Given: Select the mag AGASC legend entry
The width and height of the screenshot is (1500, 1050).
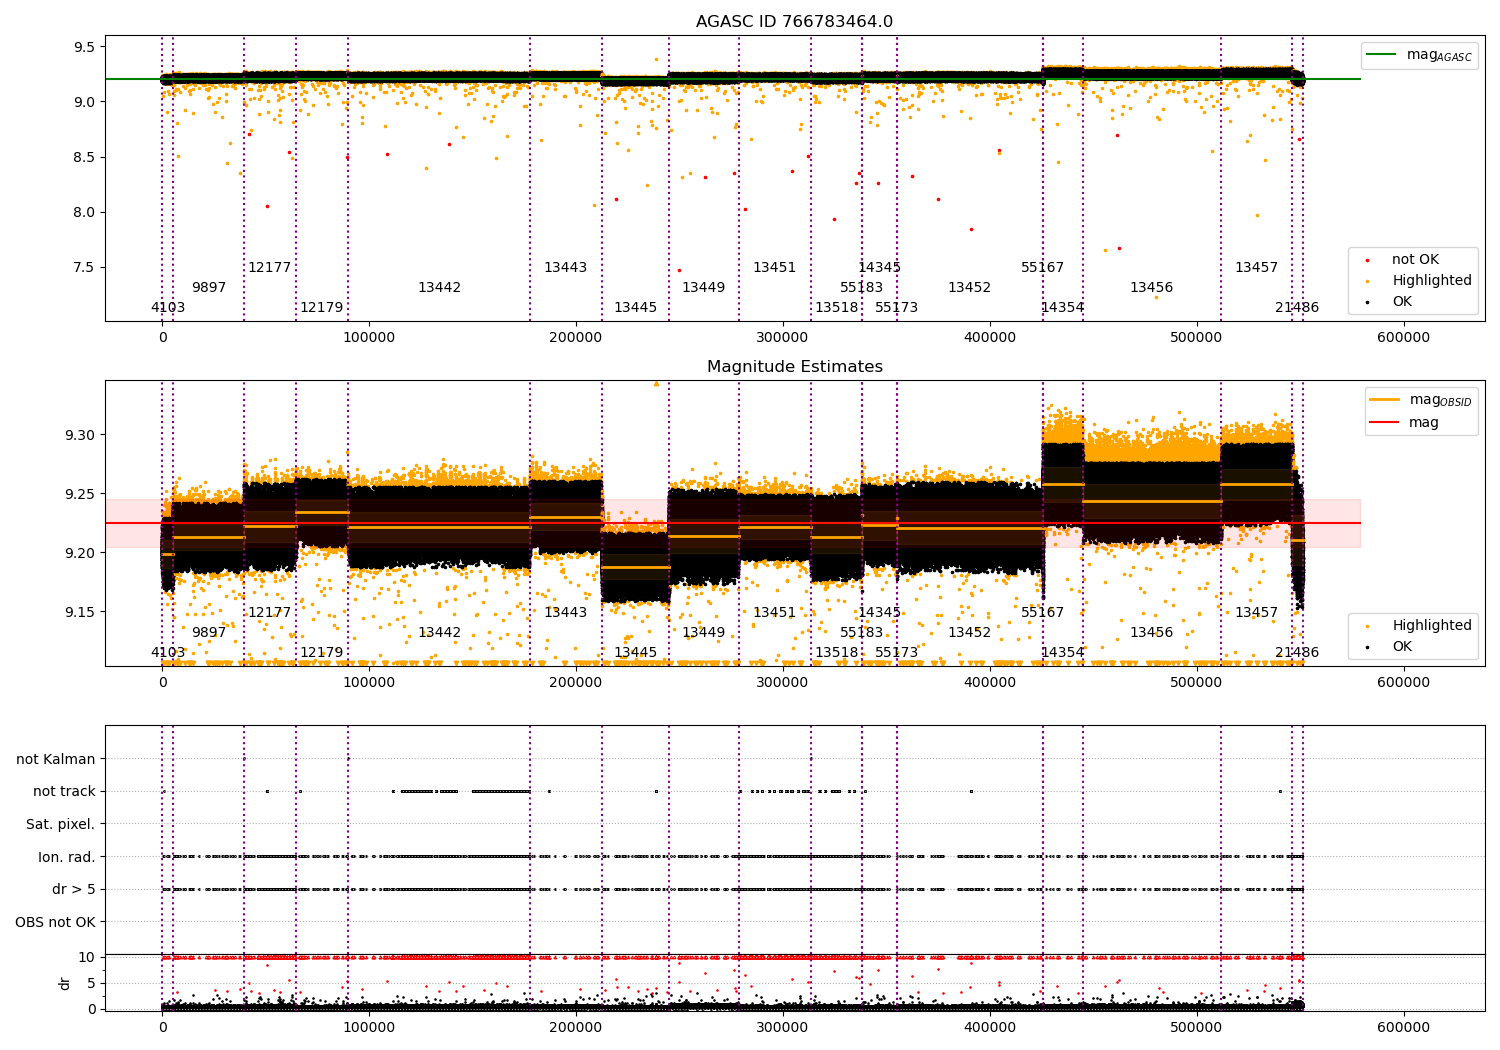Looking at the screenshot, I should (1439, 55).
